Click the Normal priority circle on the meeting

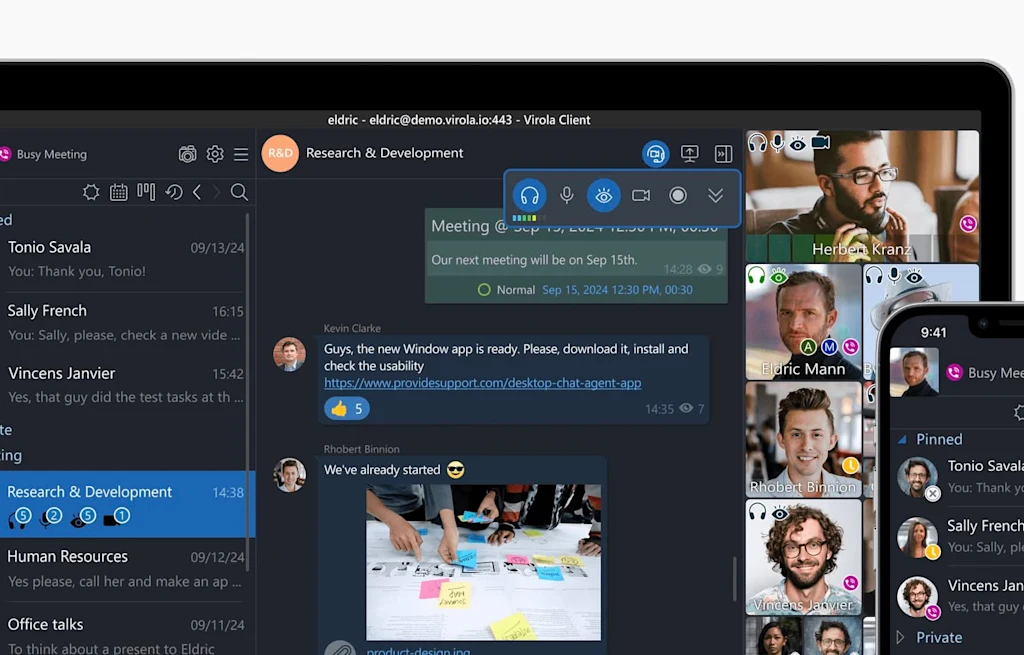pyautogui.click(x=484, y=290)
